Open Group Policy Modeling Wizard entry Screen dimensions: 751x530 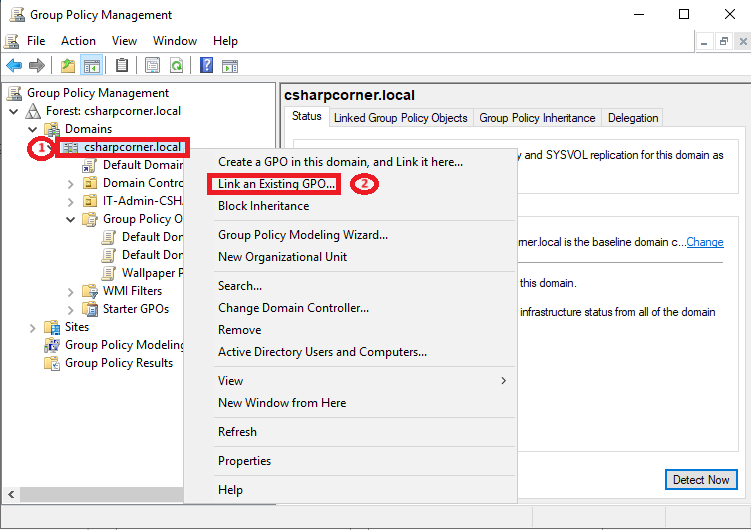tap(303, 235)
